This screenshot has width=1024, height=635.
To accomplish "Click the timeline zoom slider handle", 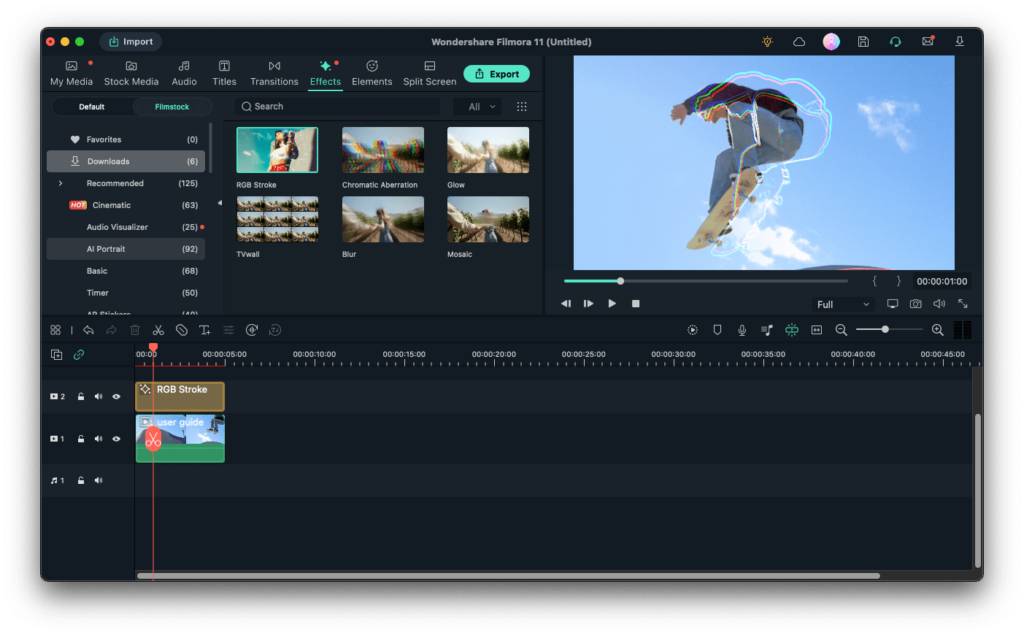I will [885, 330].
